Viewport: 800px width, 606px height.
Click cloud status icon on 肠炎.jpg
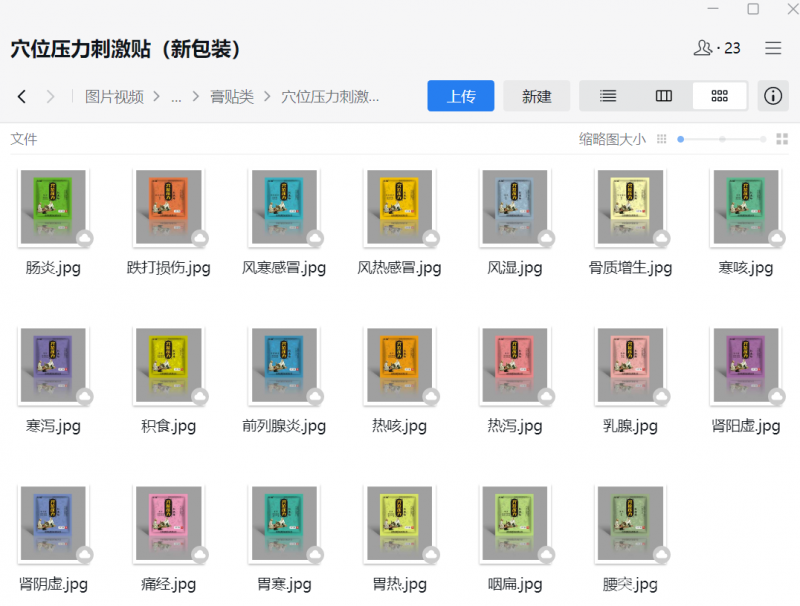(85, 238)
